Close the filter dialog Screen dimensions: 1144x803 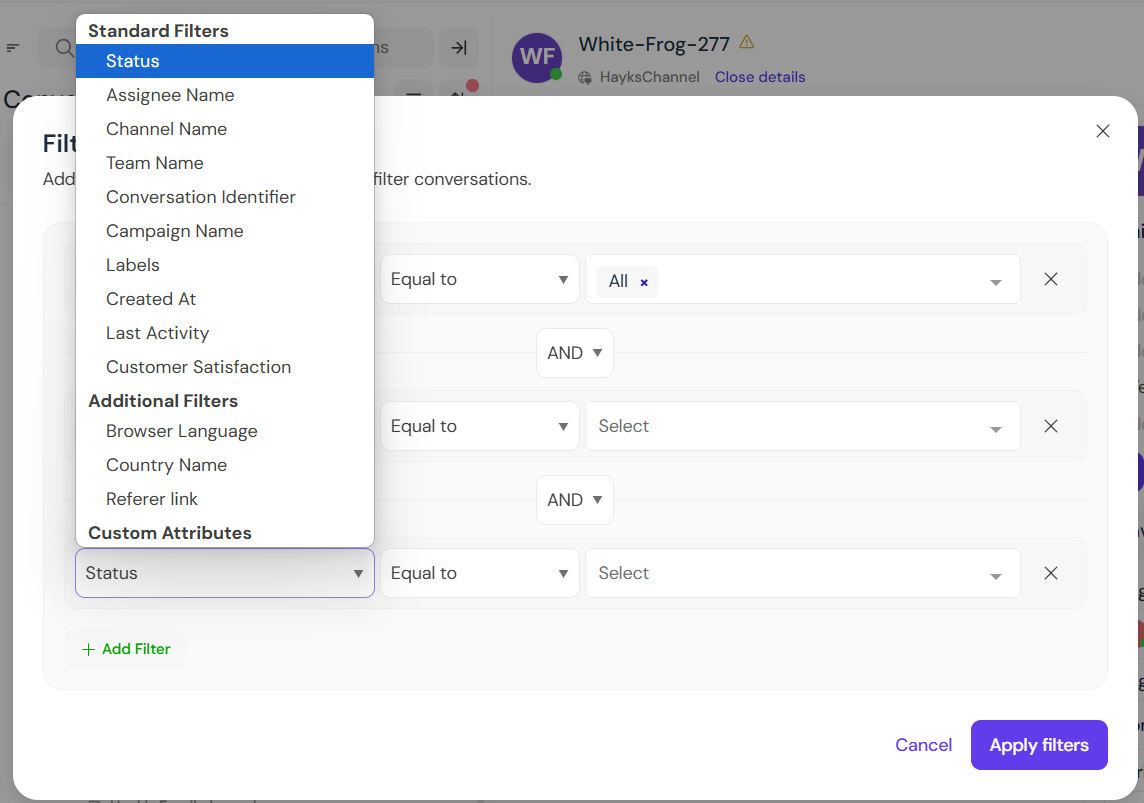1102,131
